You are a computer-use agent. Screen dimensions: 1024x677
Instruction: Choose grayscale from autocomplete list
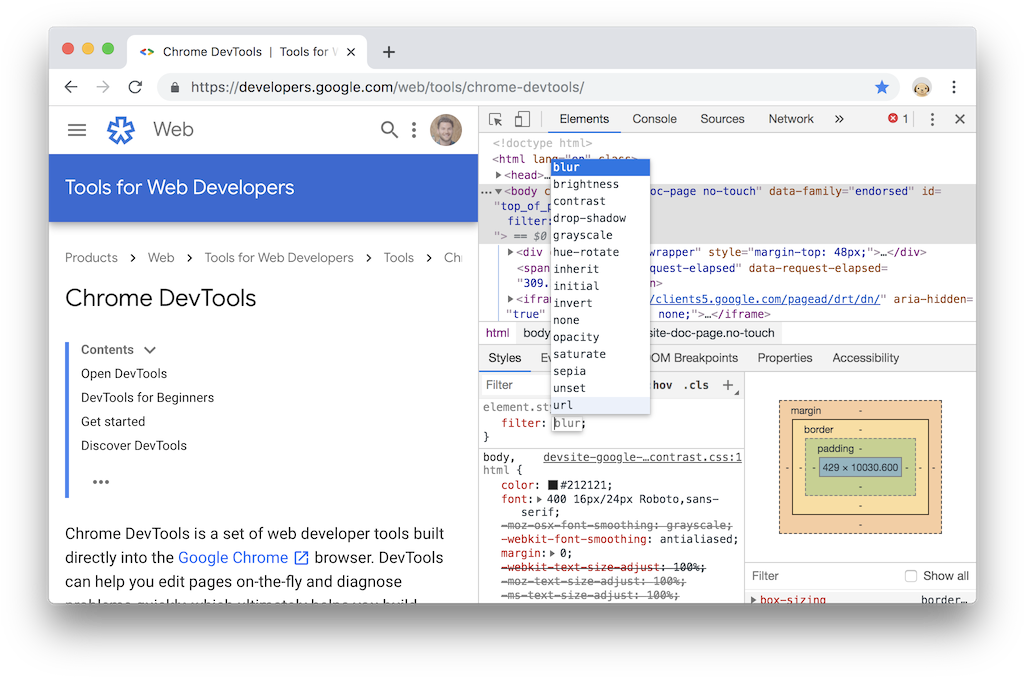tap(600, 235)
